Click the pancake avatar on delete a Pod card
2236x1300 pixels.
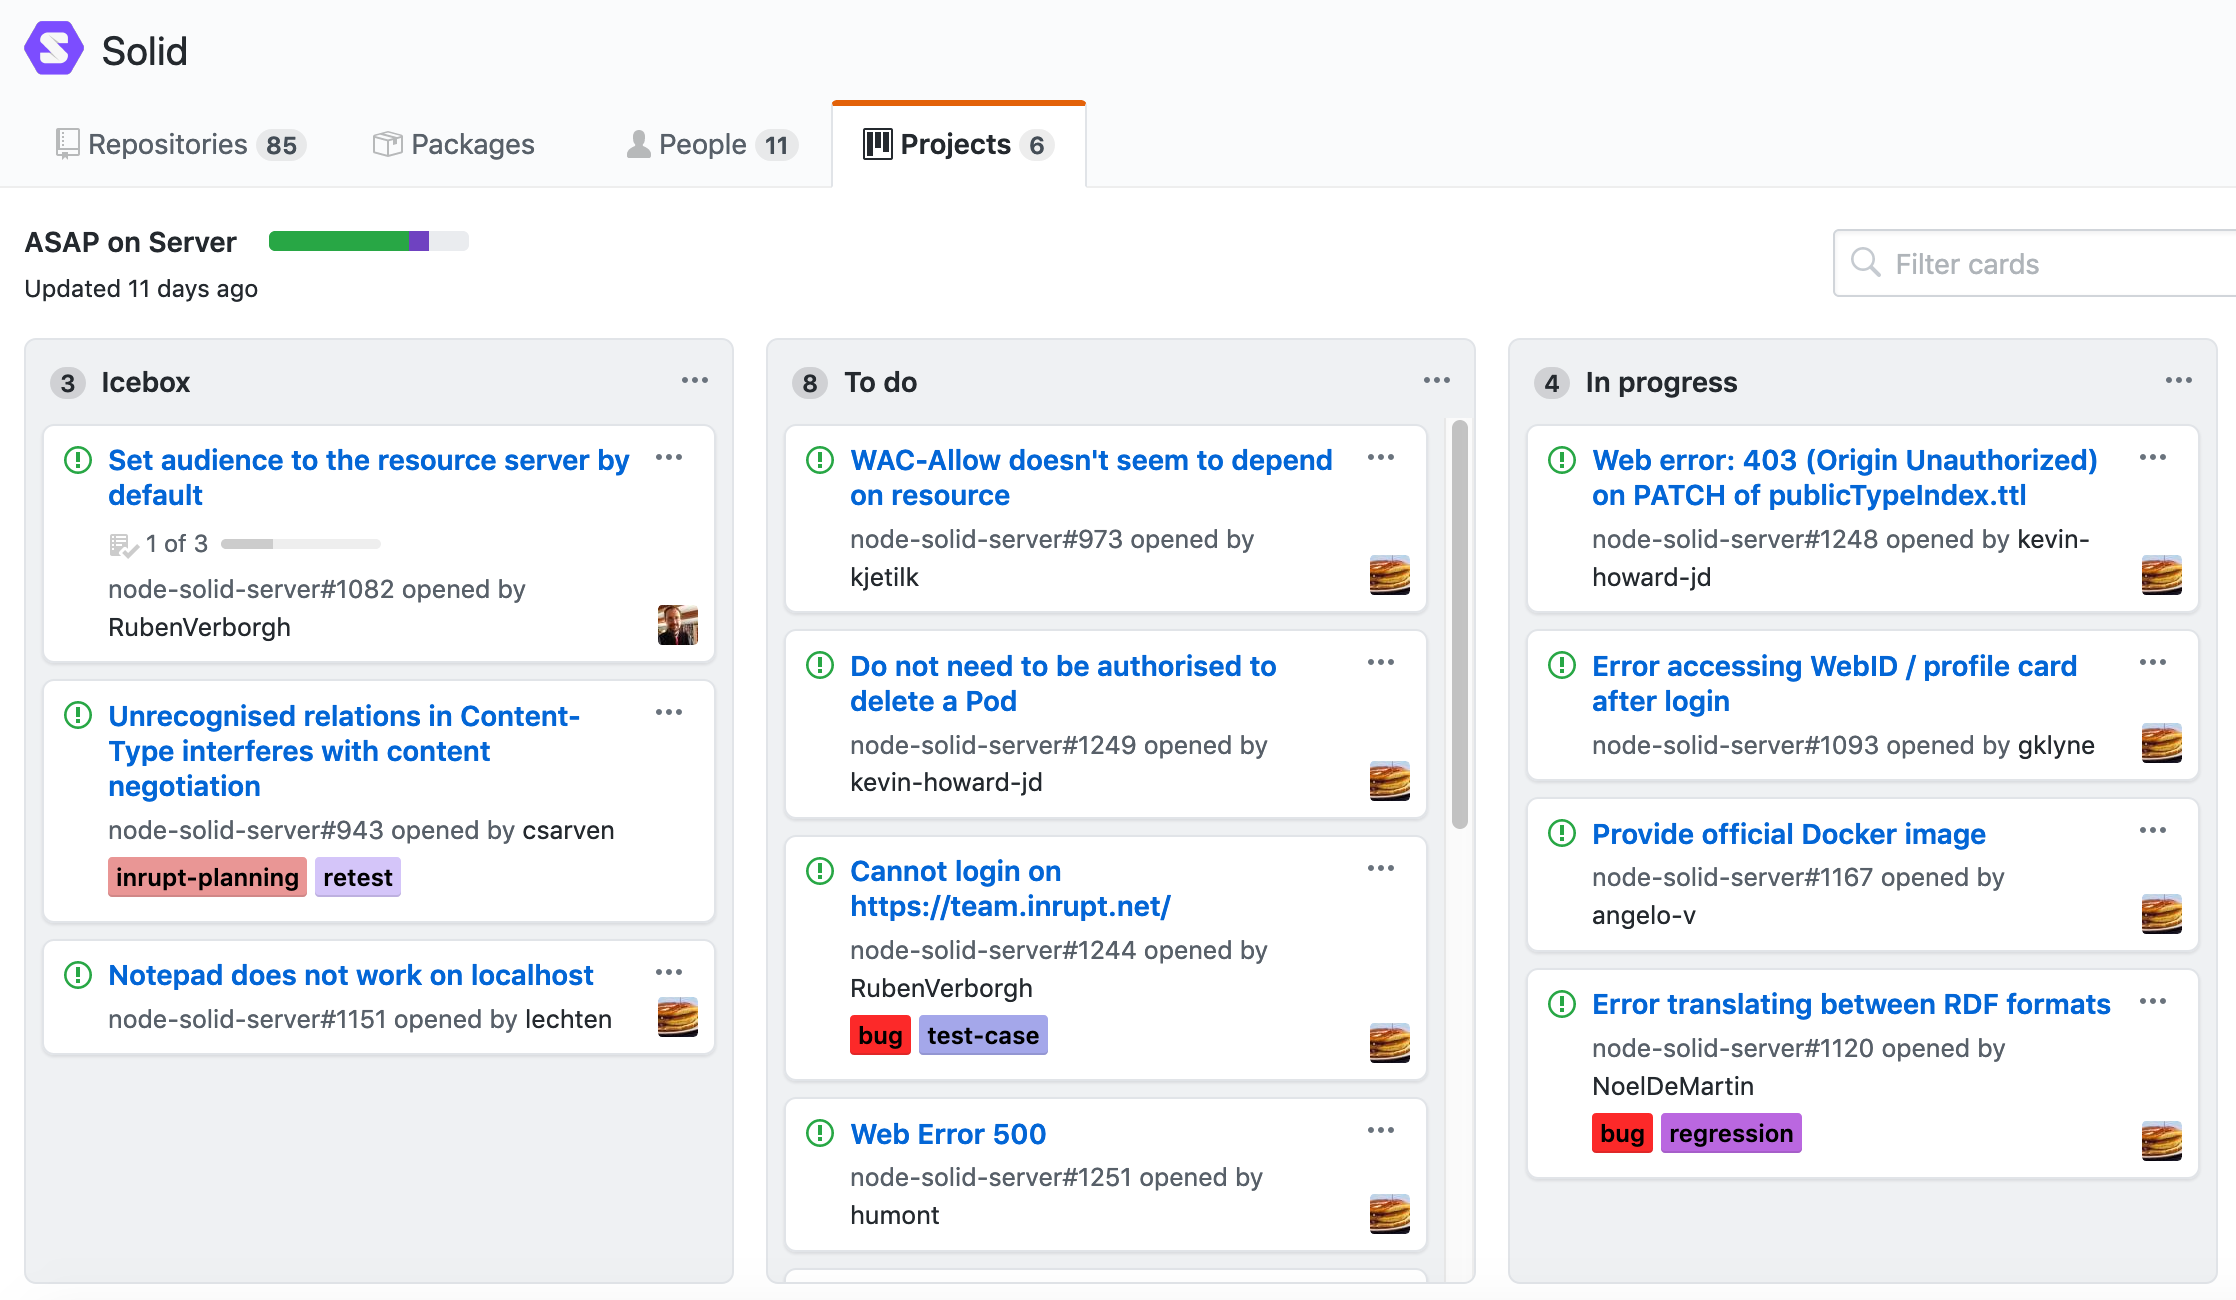pyautogui.click(x=1390, y=781)
